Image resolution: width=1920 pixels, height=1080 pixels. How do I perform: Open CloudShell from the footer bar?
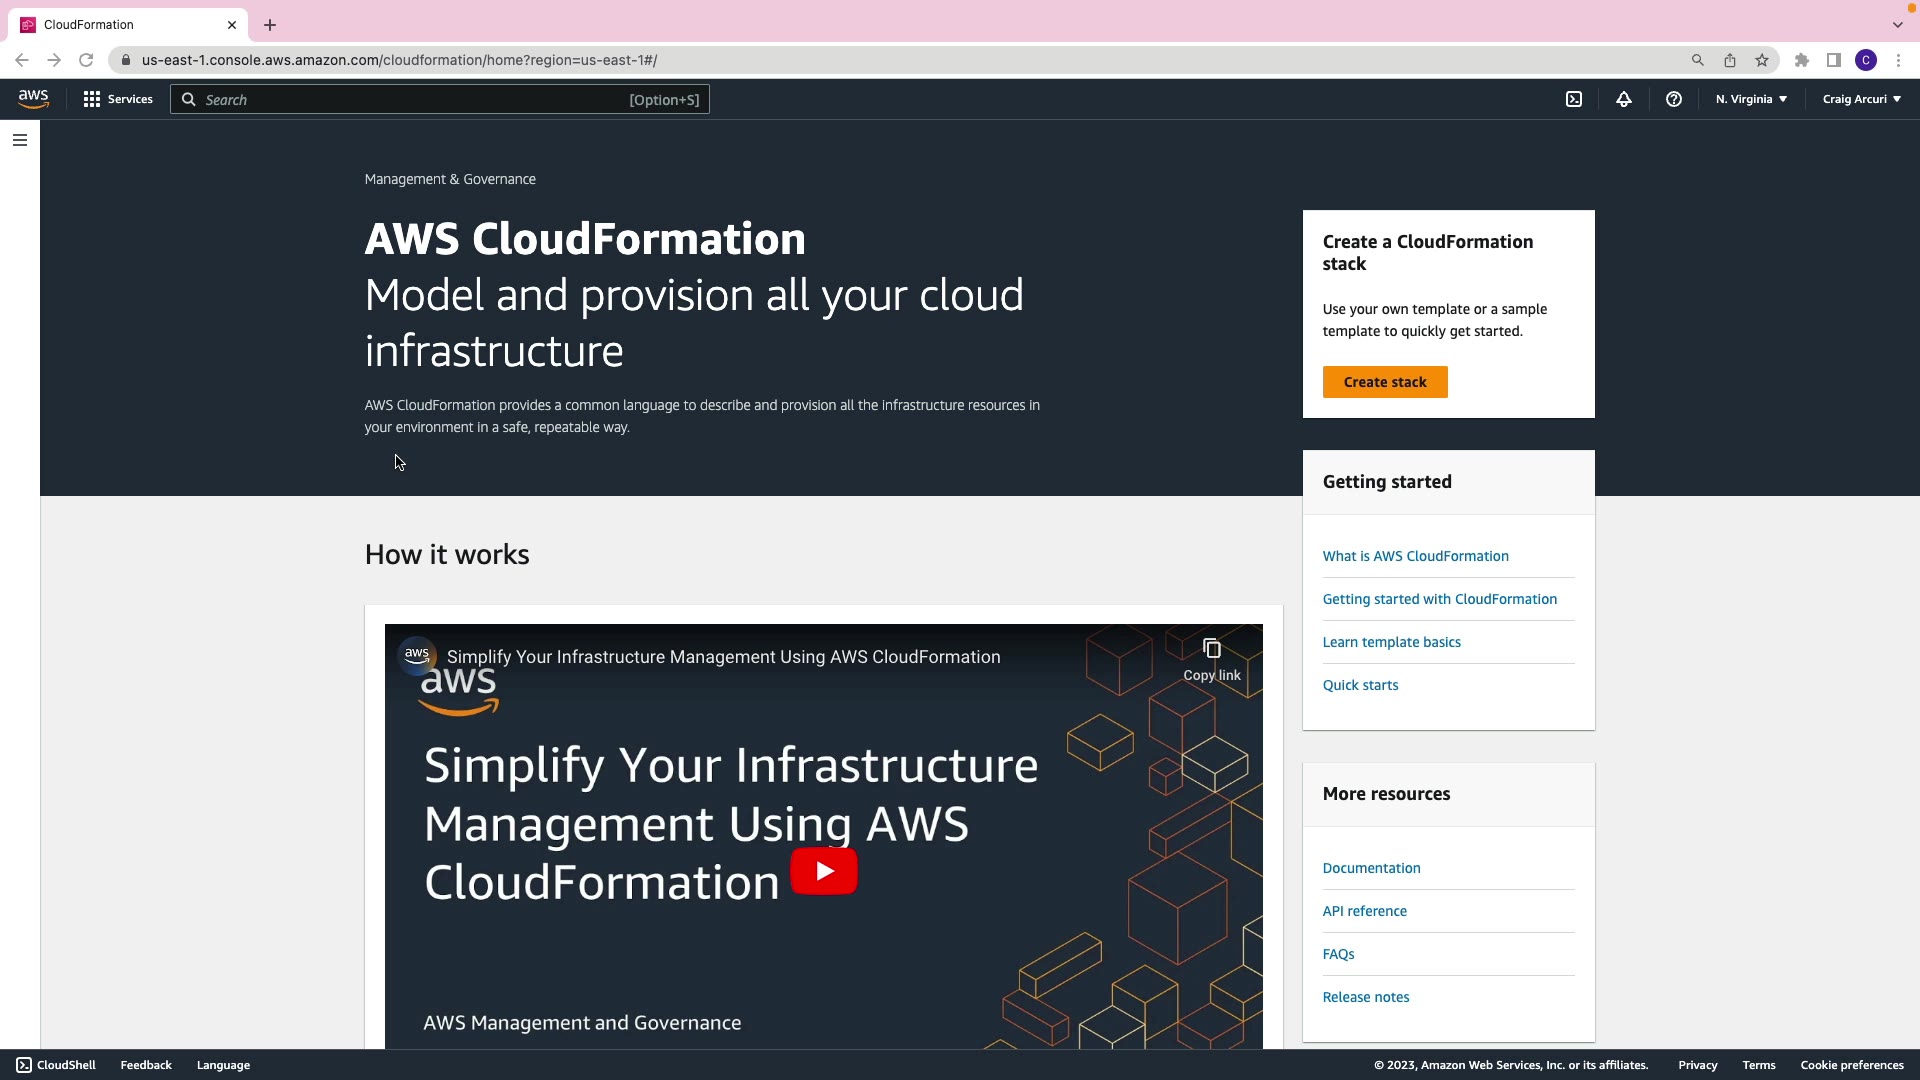(x=56, y=1065)
